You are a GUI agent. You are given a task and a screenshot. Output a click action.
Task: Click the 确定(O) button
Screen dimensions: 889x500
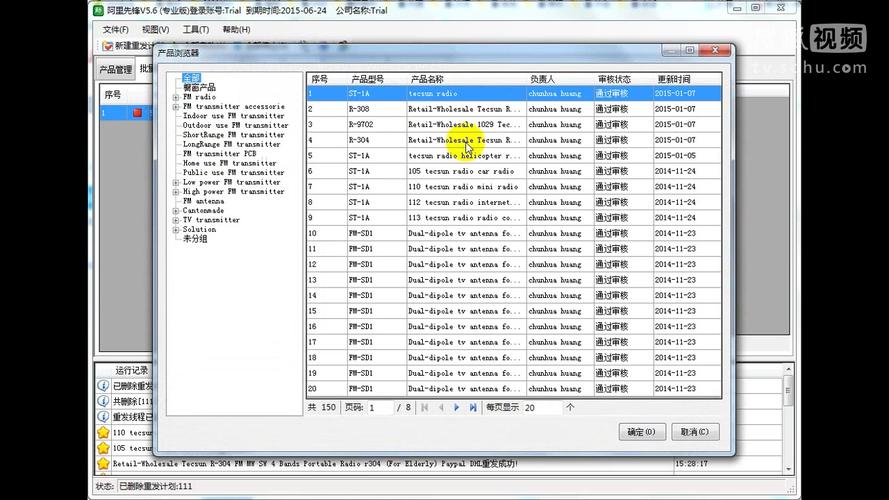641,432
